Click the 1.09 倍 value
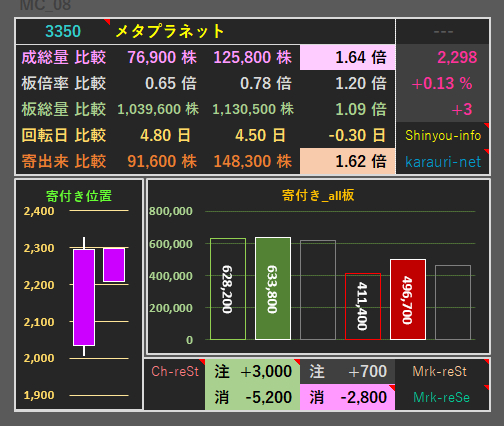The height and width of the screenshot is (426, 504). coord(361,109)
